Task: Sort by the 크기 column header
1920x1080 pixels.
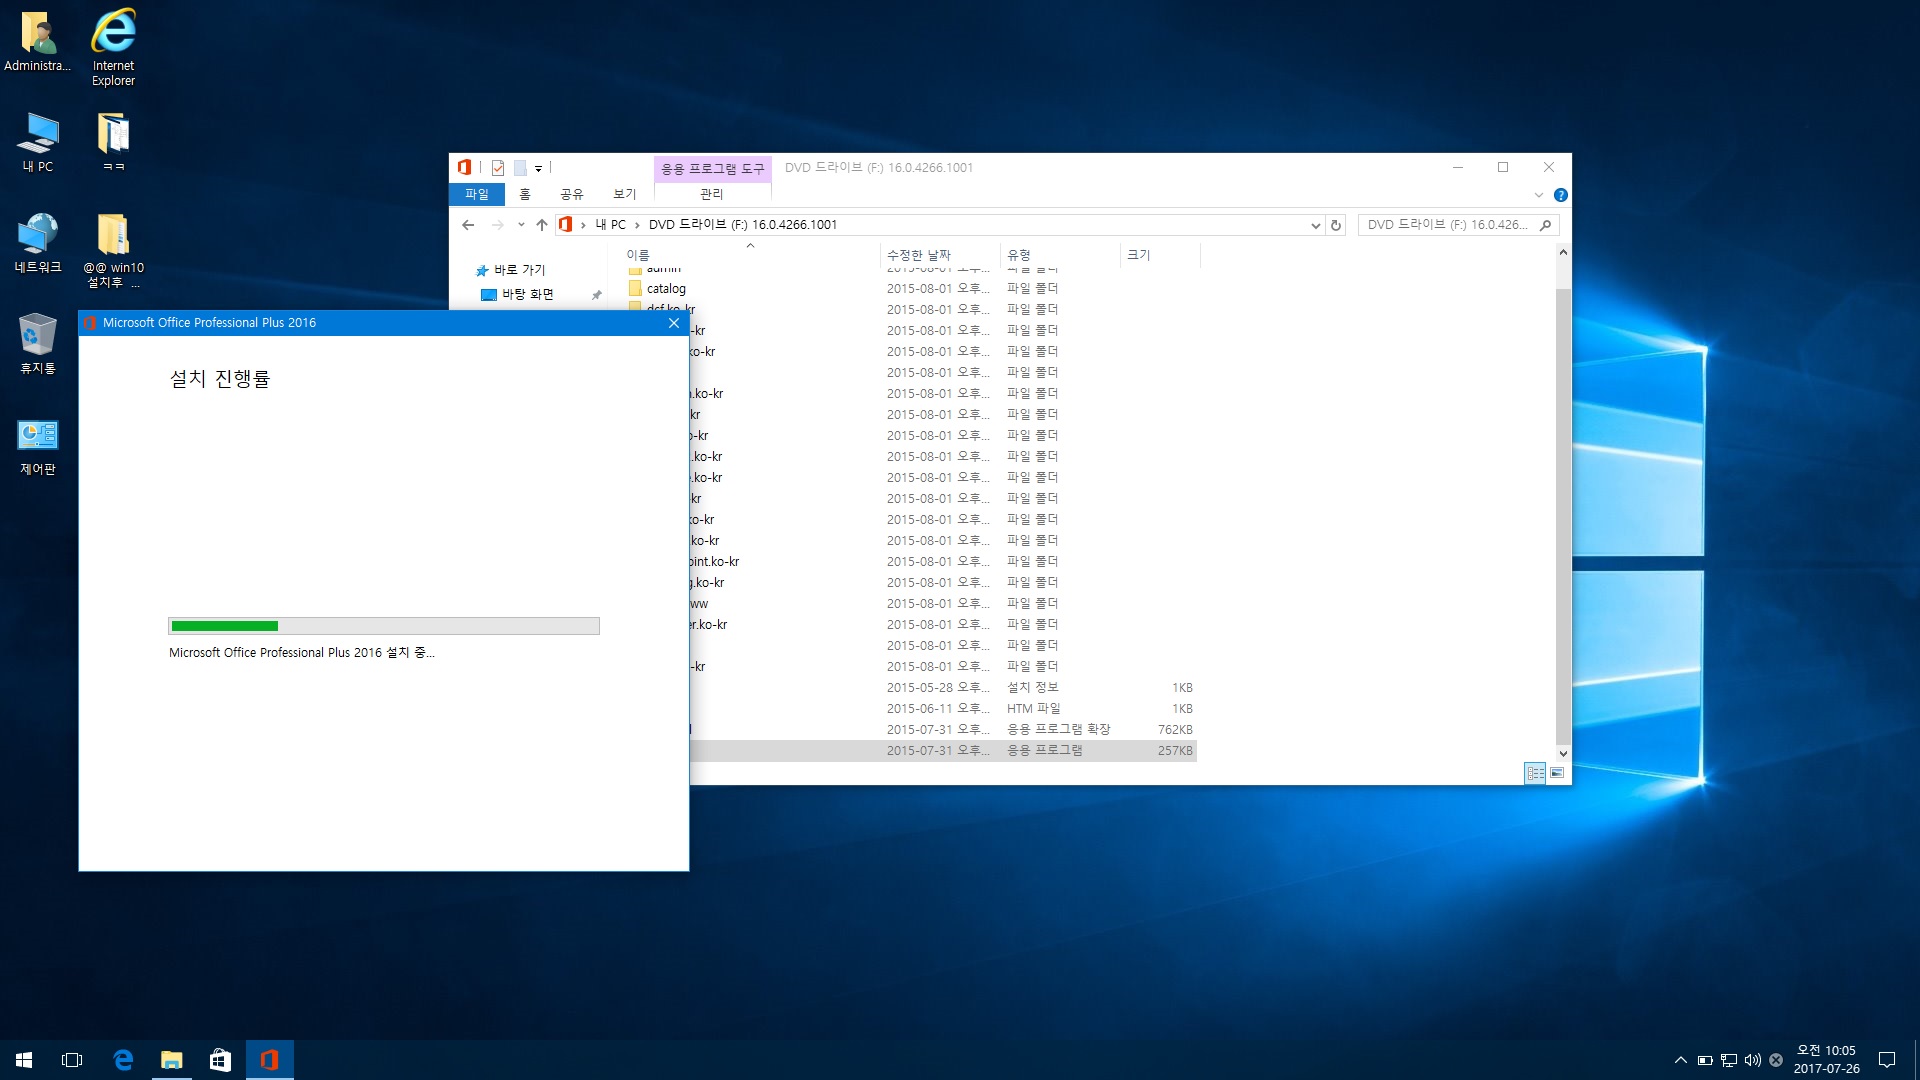Action: point(1160,255)
